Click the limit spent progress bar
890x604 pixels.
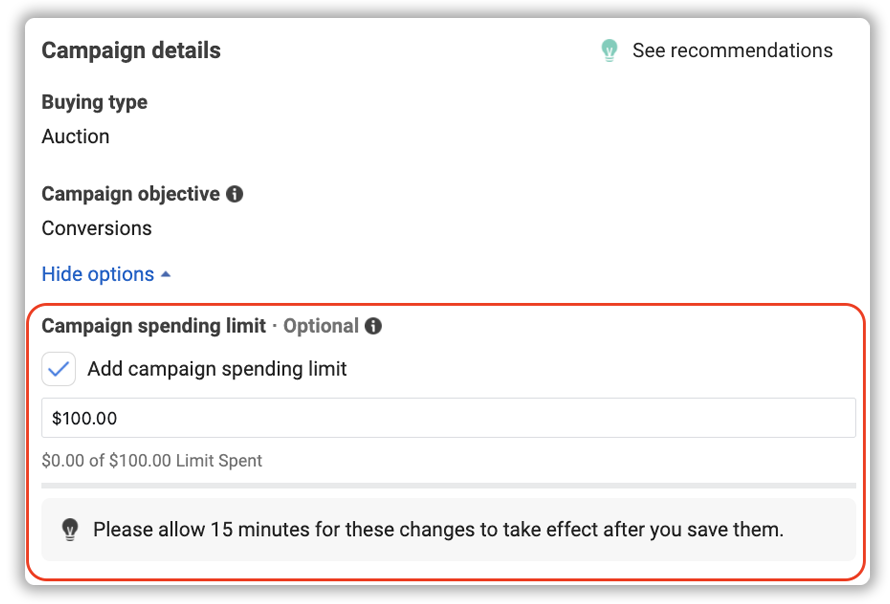[x=448, y=485]
